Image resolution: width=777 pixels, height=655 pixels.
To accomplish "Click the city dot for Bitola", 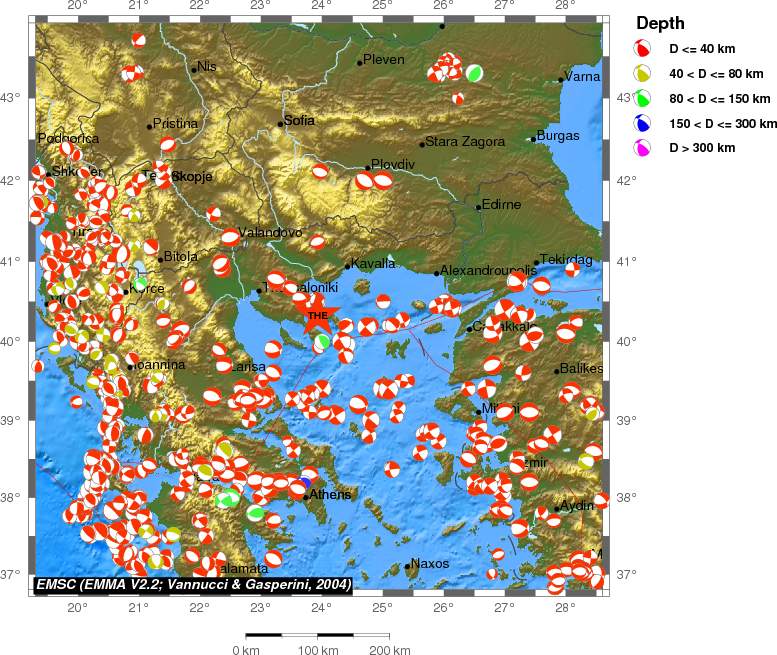I will click(x=161, y=260).
